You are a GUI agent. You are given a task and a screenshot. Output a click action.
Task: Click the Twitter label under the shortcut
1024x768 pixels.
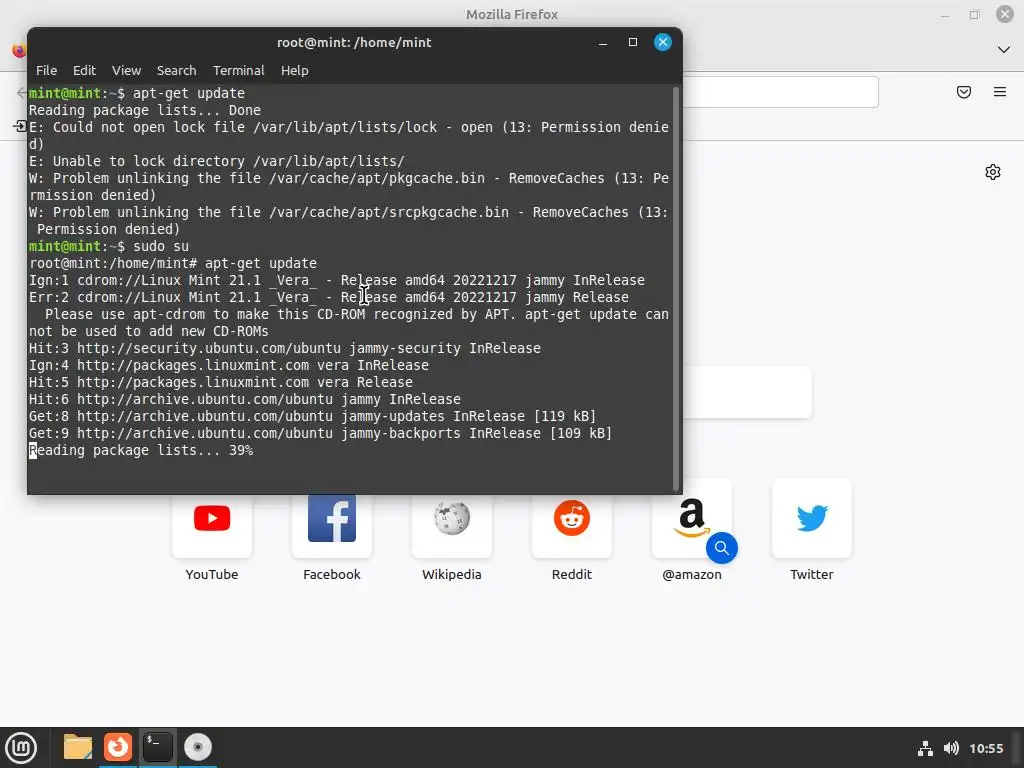pyautogui.click(x=812, y=575)
